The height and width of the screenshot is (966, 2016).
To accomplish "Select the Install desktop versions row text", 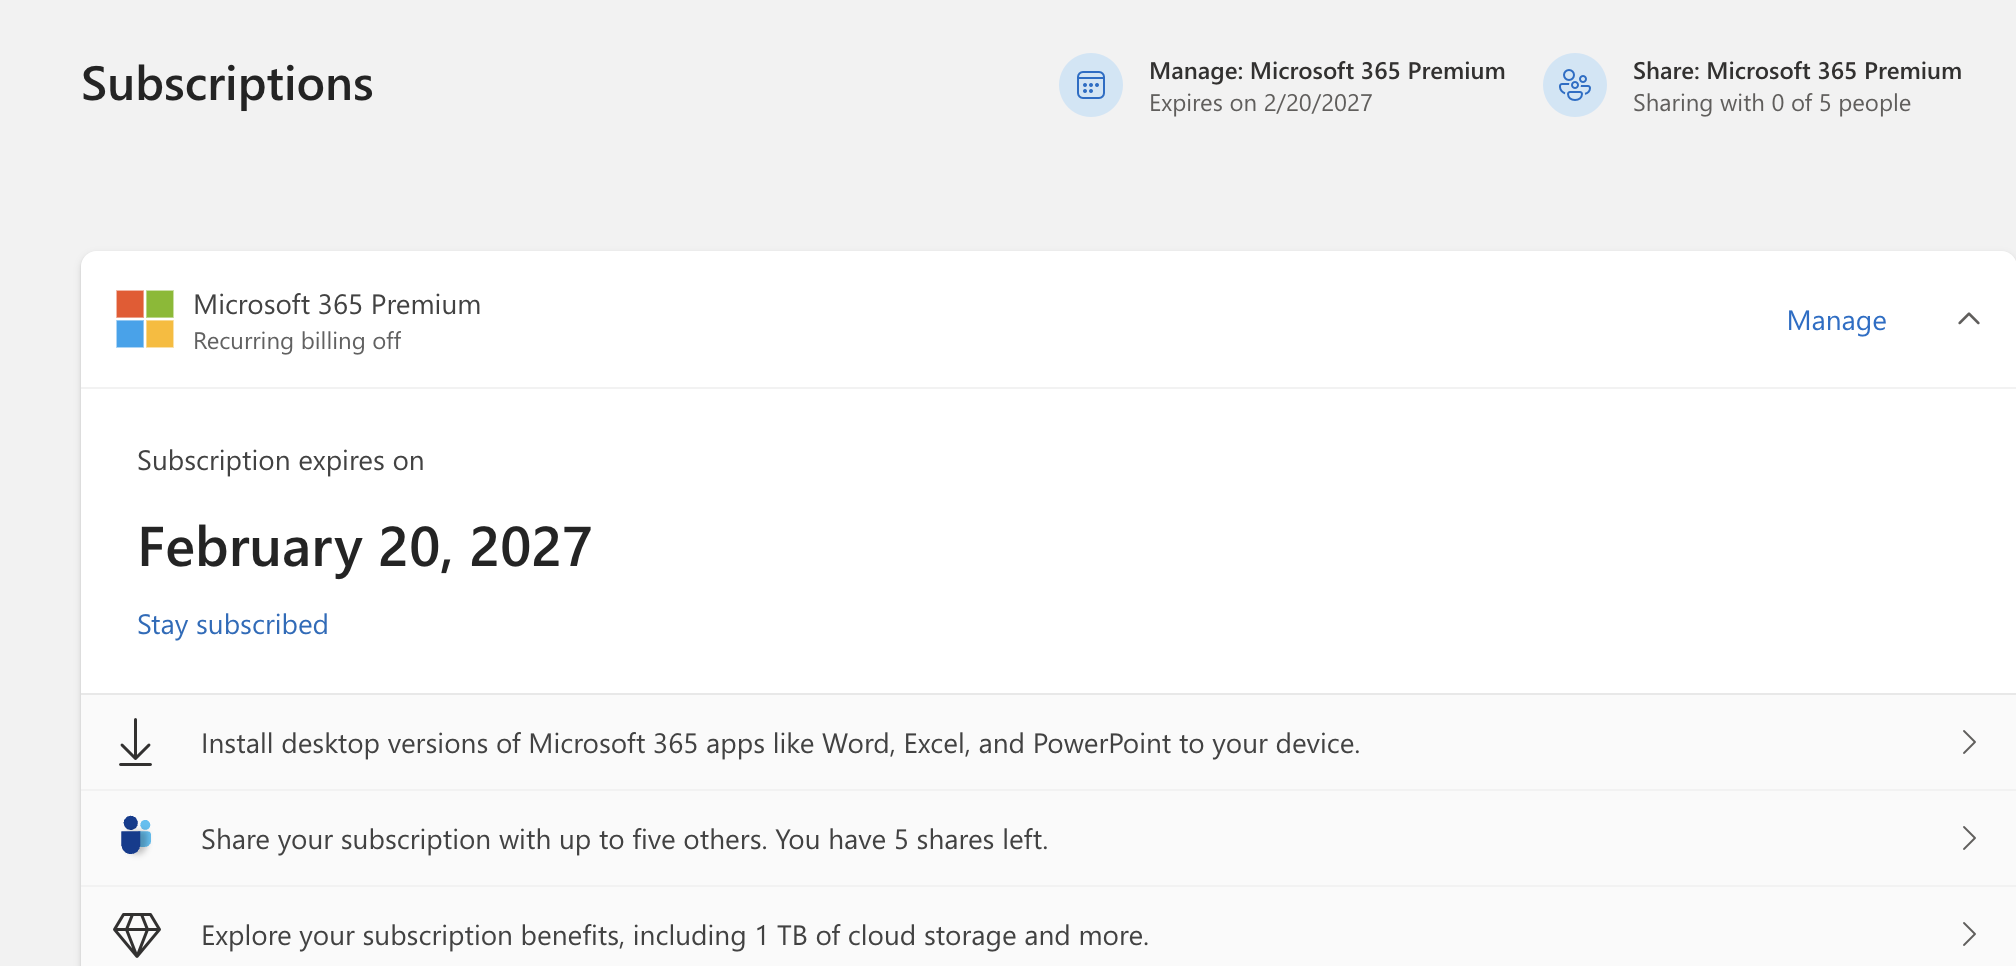I will pos(780,744).
